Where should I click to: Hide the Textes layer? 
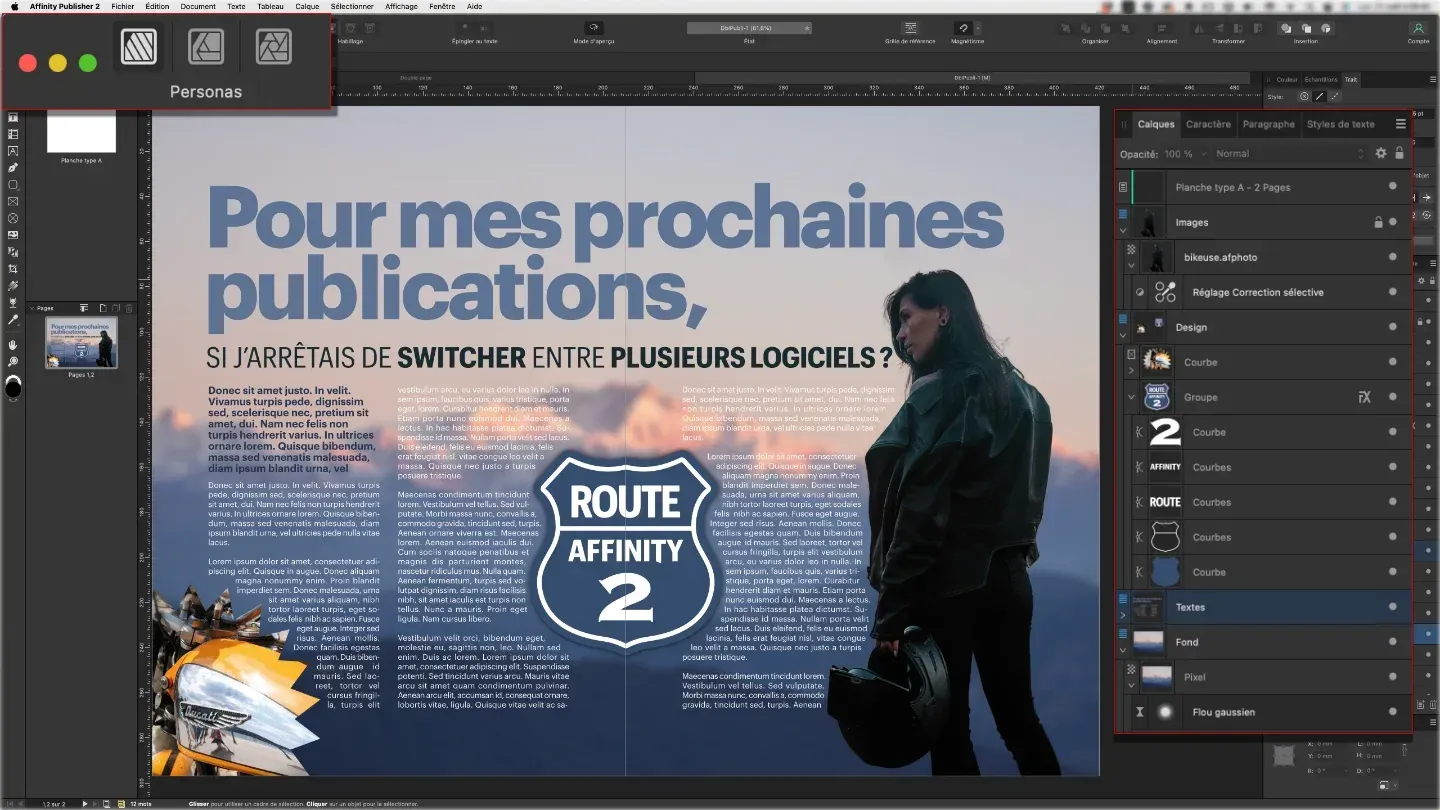1392,607
